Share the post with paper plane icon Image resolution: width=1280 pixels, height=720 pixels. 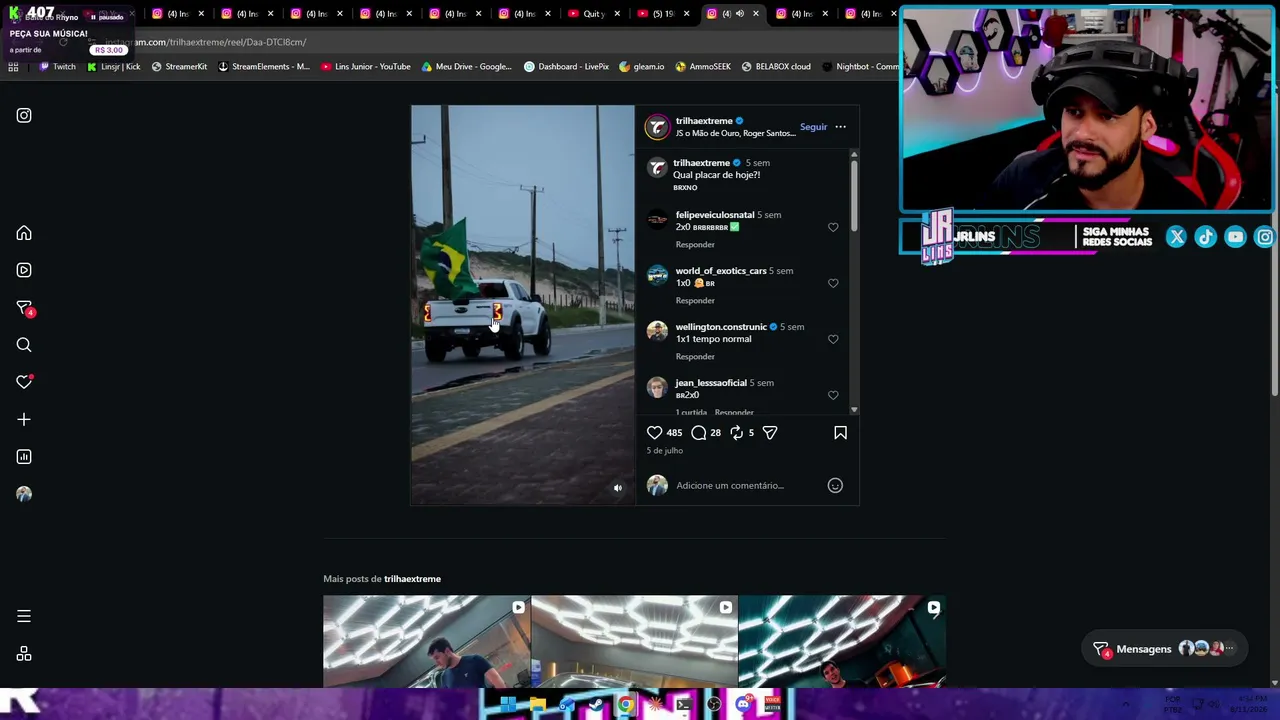click(x=770, y=432)
